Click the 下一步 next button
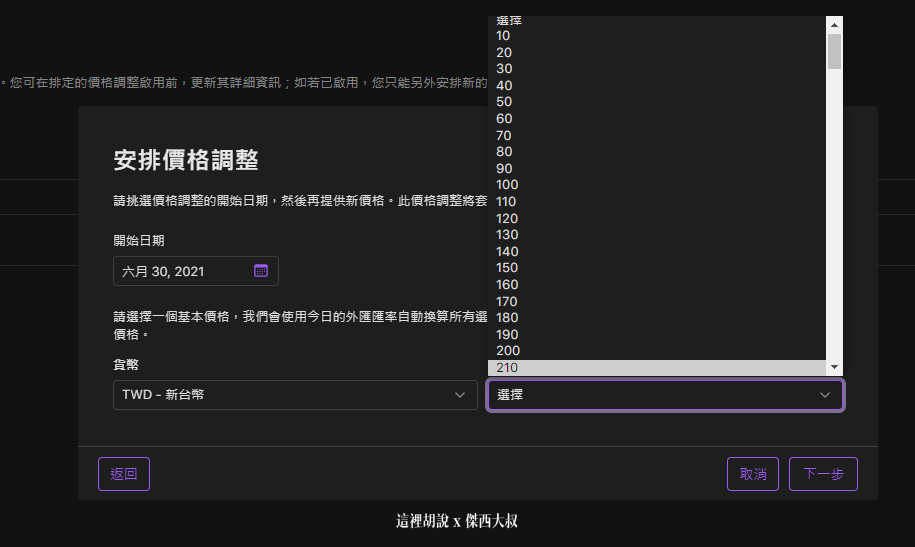 823,474
